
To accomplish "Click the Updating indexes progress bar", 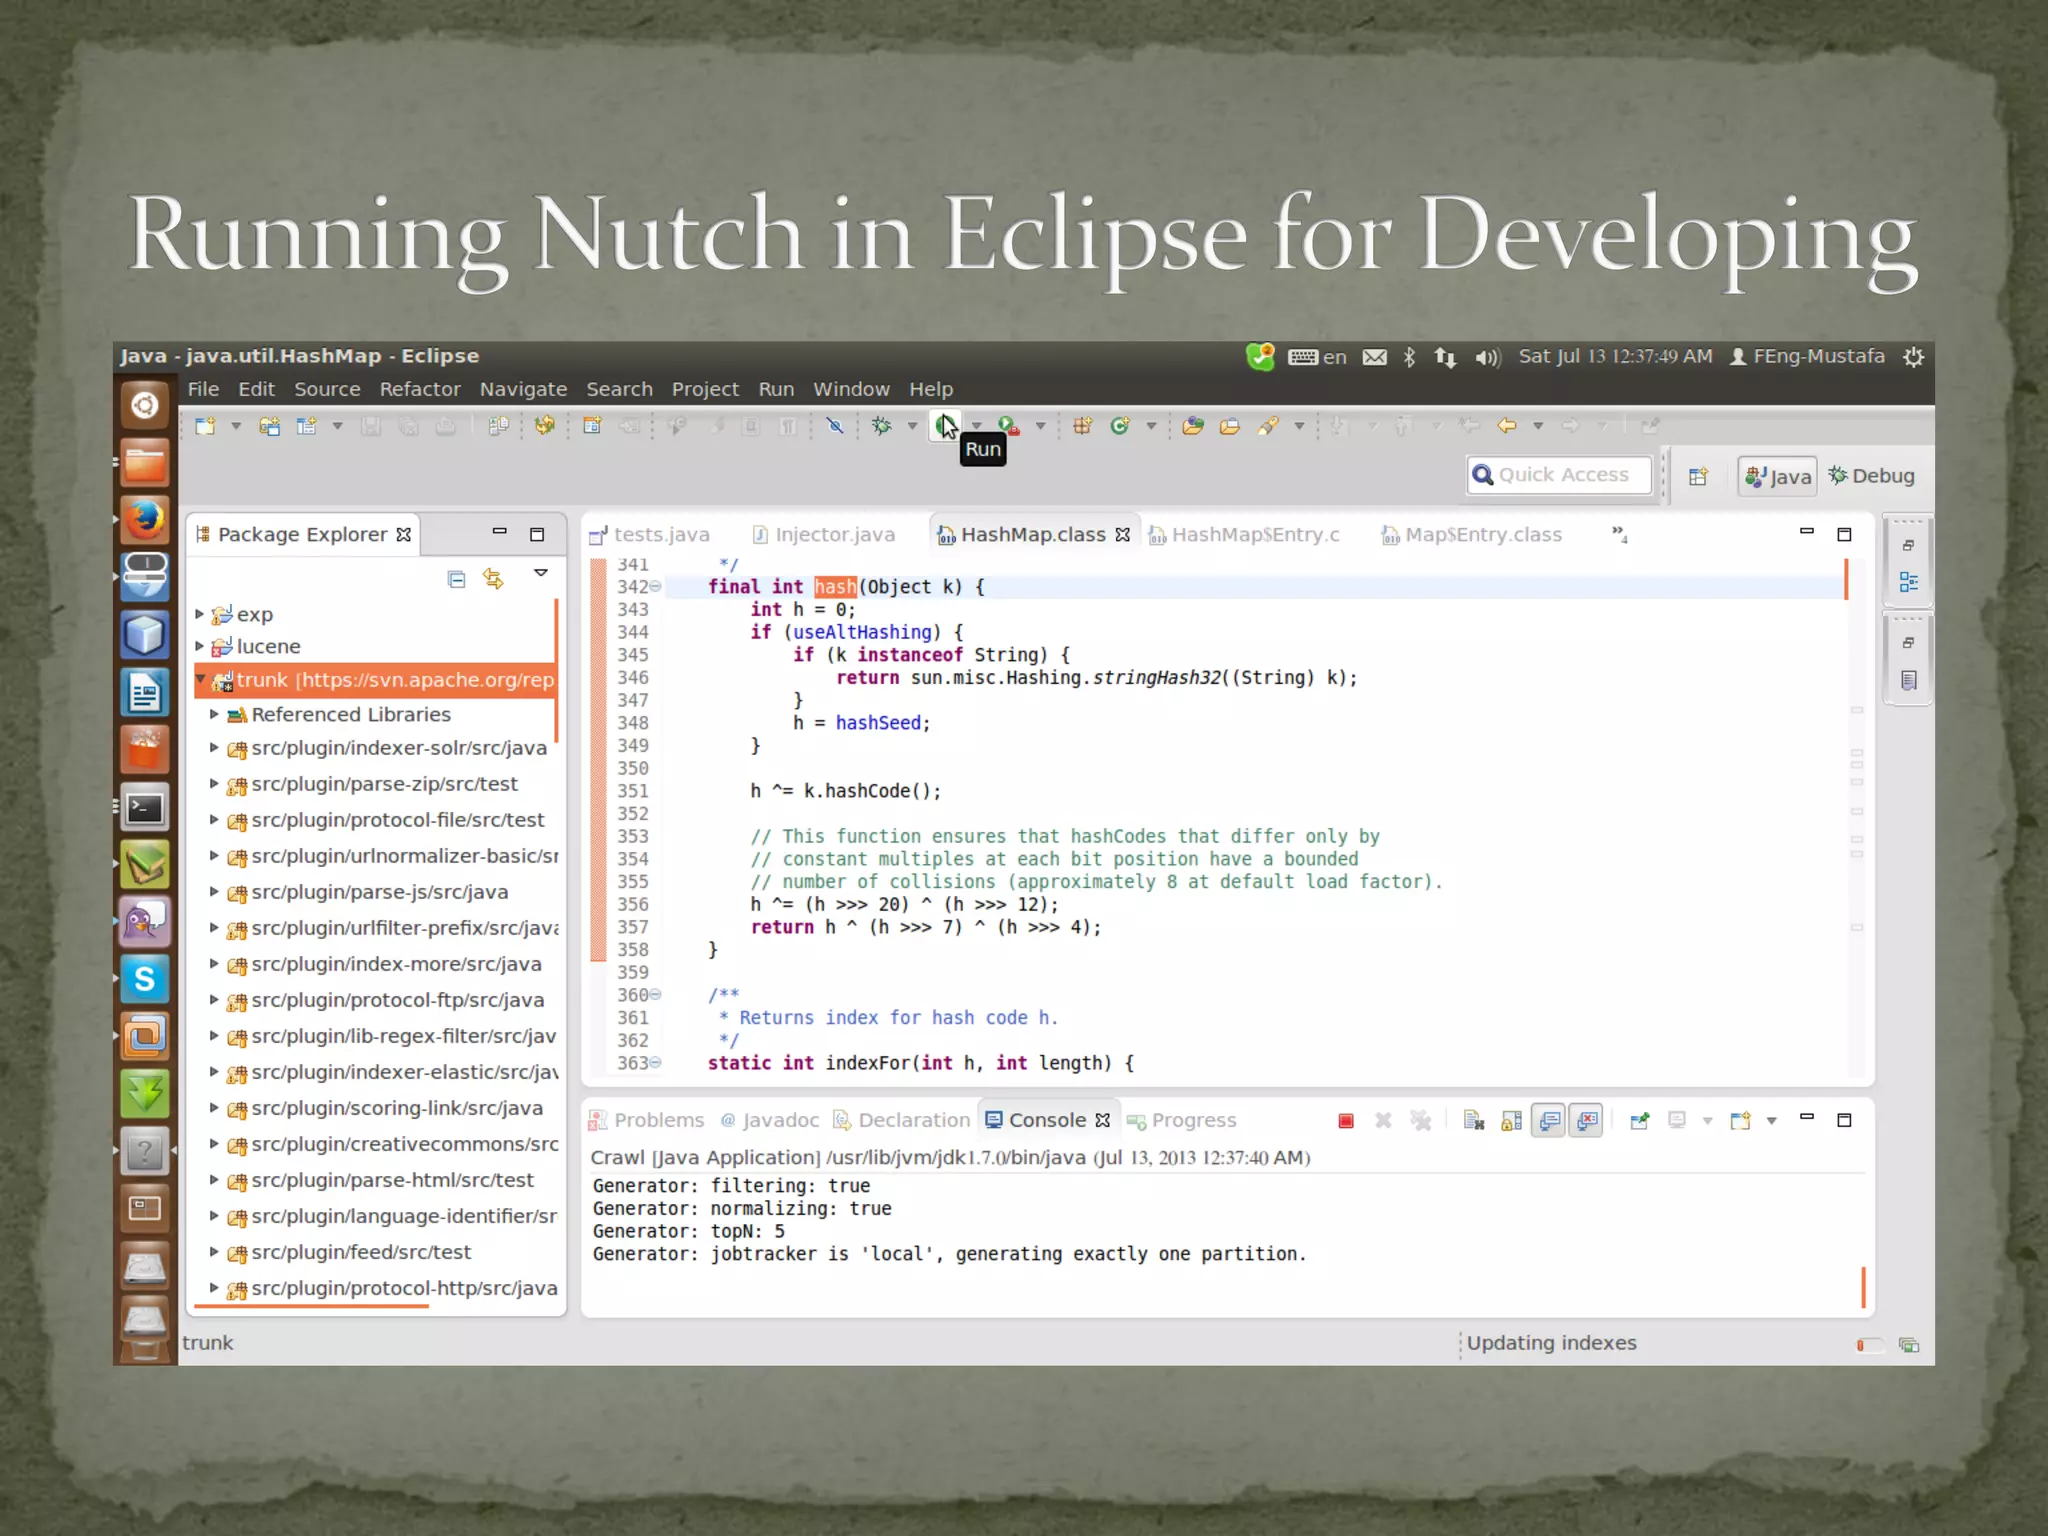I will (1869, 1345).
